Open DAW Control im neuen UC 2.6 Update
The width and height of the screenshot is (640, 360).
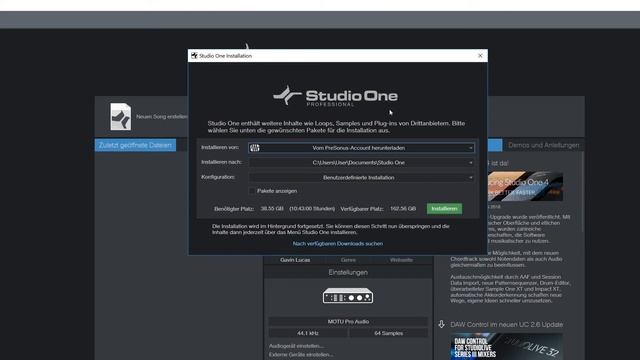pos(507,324)
